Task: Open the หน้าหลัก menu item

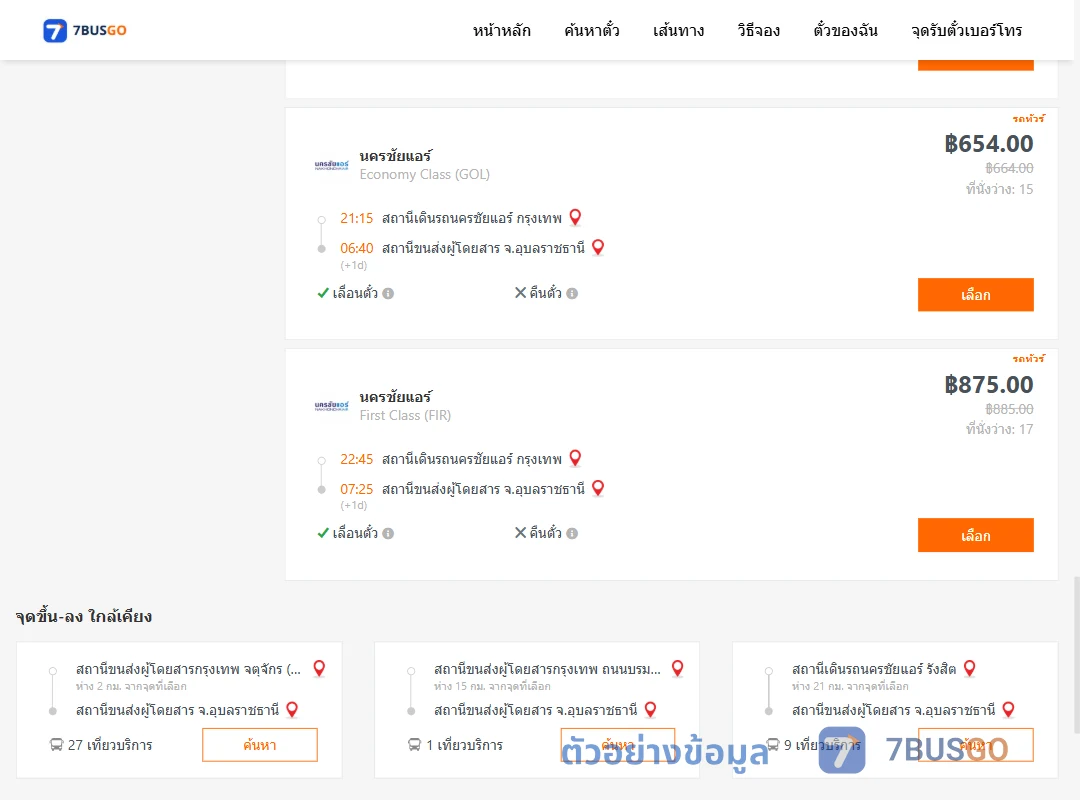Action: 501,30
